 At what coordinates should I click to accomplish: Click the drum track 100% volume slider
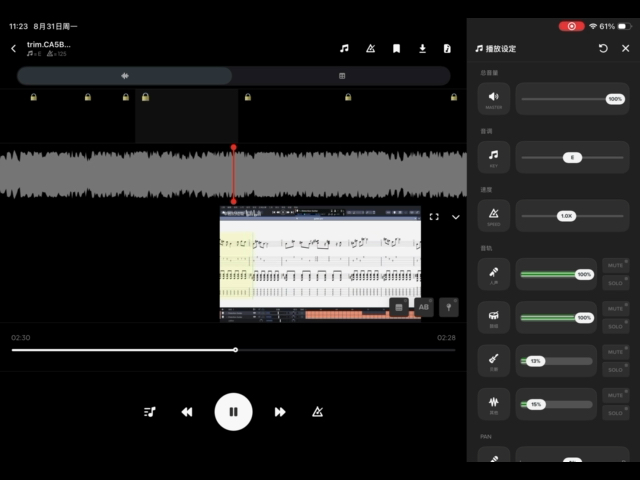point(556,318)
